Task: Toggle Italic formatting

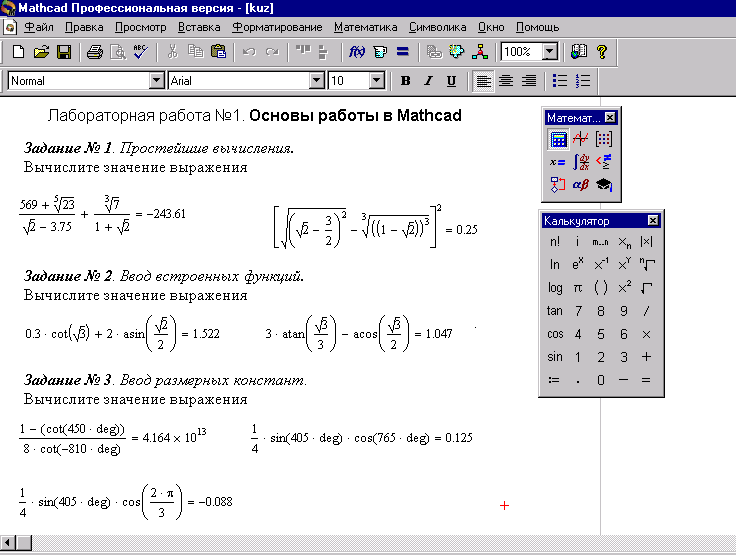Action: (428, 81)
